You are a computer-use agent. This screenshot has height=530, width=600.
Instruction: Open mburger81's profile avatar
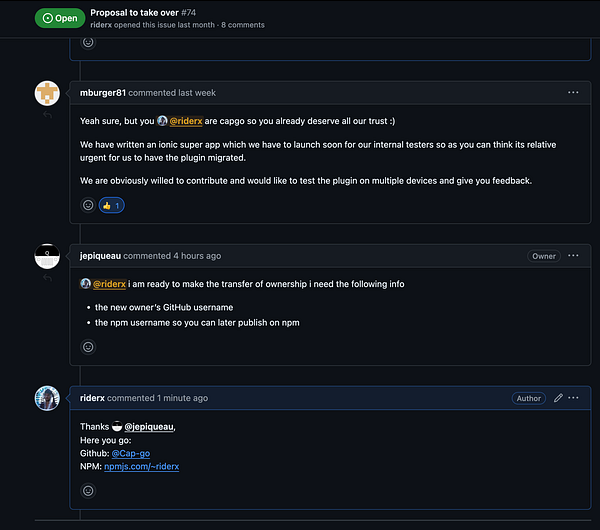click(47, 93)
